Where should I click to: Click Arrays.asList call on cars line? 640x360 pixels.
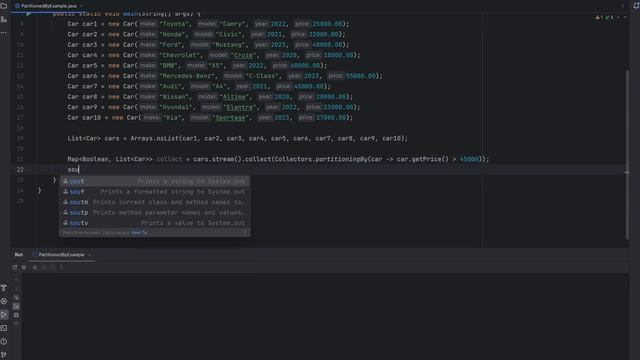click(x=155, y=138)
